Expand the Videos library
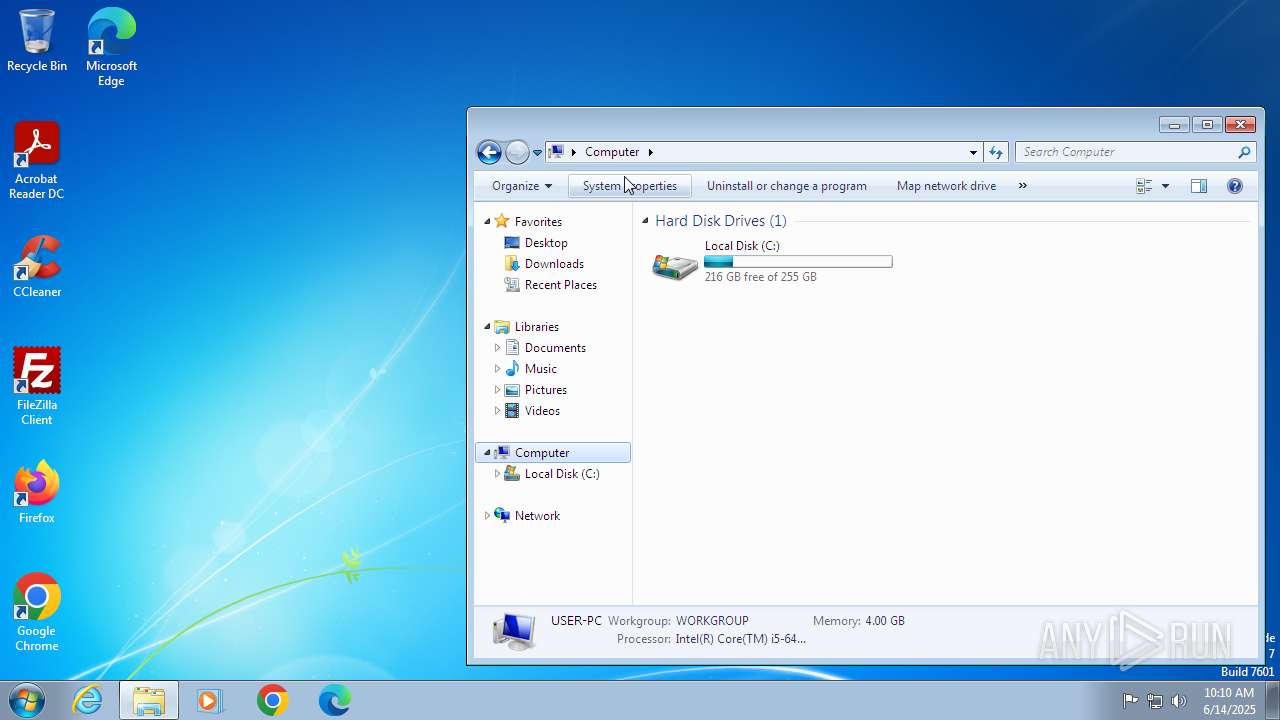 click(x=497, y=411)
